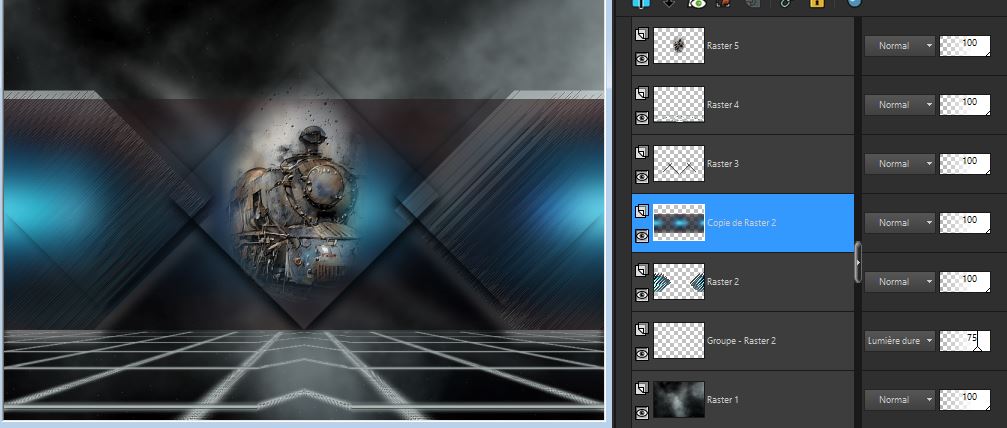
Task: Select the Raster 3 thumbnail with zigzag
Action: [x=679, y=164]
